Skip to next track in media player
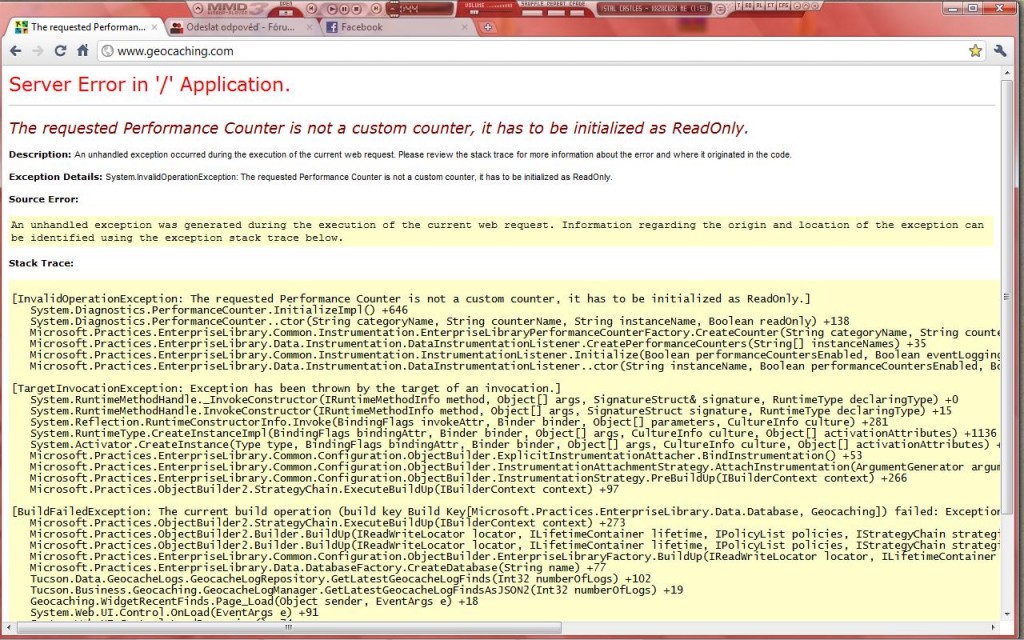 [376, 9]
